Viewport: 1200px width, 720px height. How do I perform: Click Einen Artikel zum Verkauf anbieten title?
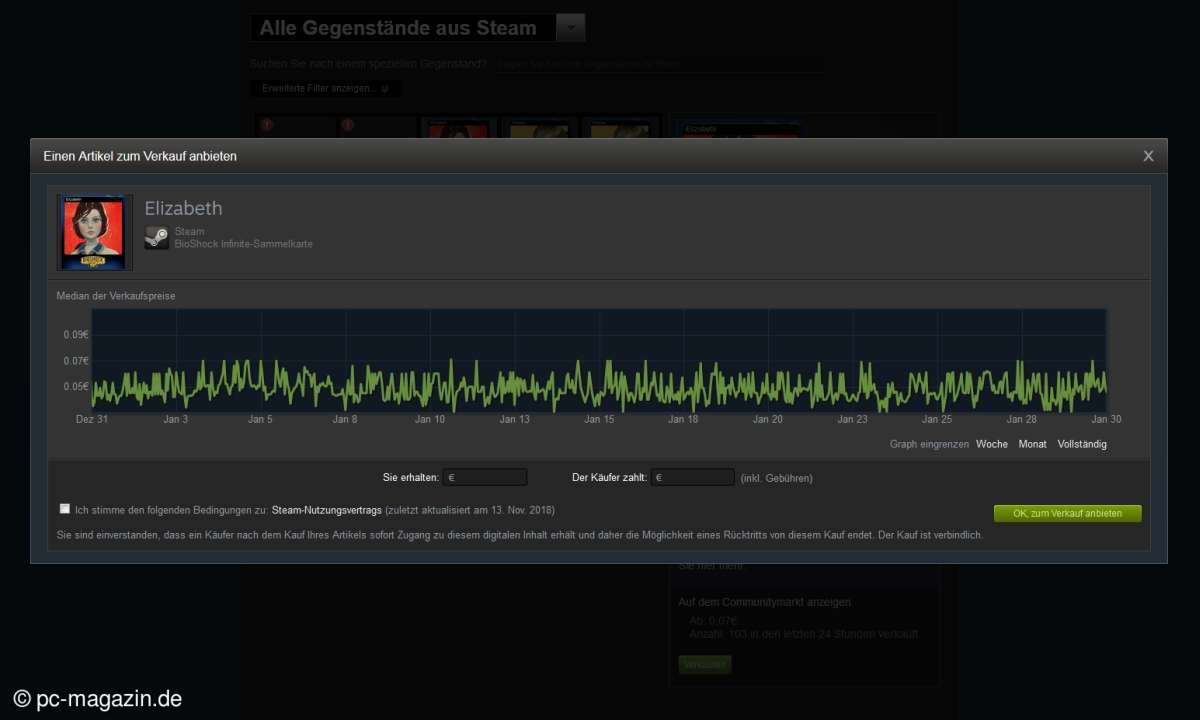[x=140, y=156]
